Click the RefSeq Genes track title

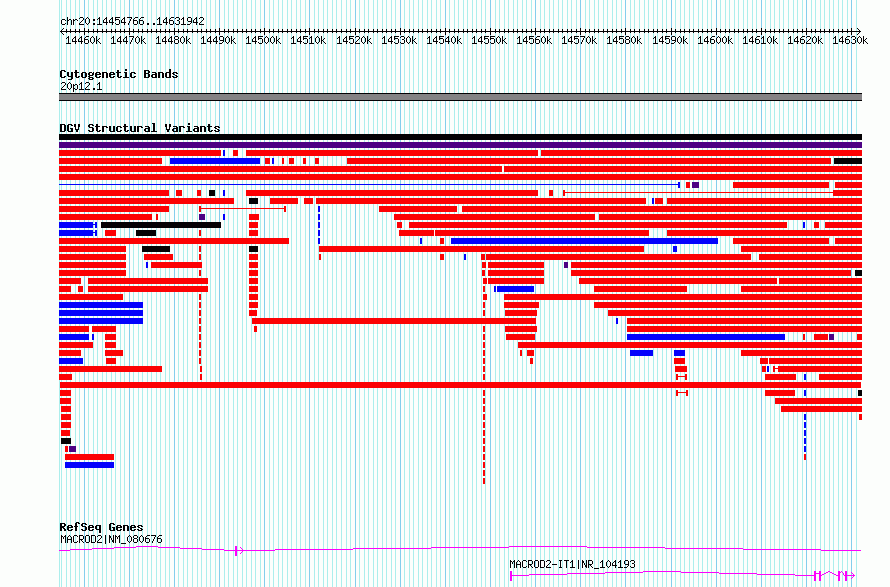click(x=102, y=527)
